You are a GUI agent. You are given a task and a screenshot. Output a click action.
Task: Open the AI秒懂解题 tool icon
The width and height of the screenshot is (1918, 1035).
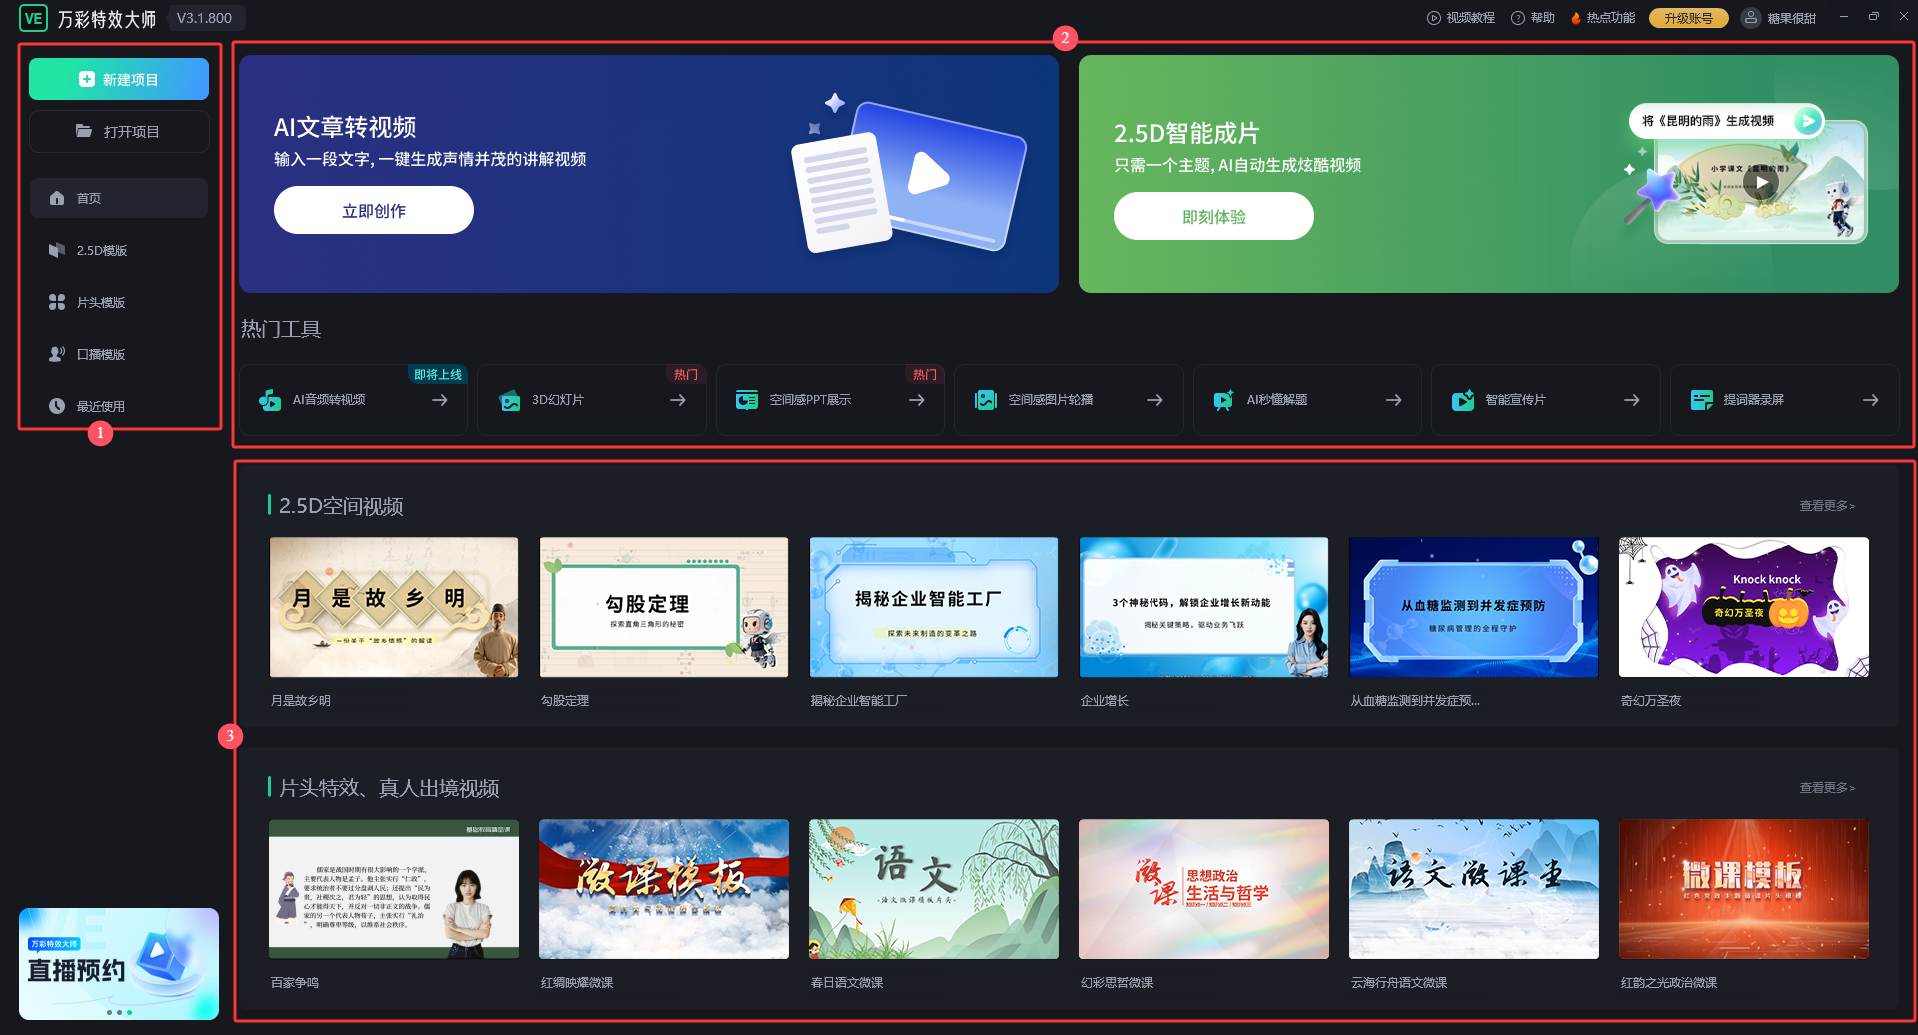pos(1223,400)
